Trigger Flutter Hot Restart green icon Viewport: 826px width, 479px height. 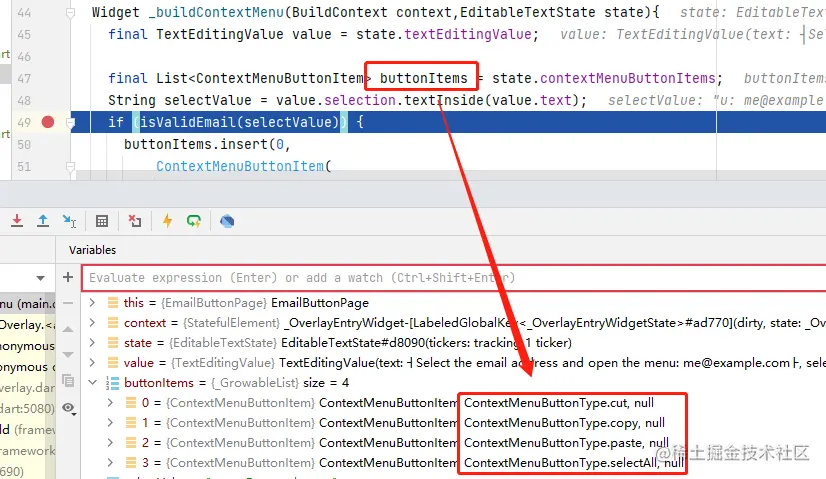pyautogui.click(x=194, y=221)
